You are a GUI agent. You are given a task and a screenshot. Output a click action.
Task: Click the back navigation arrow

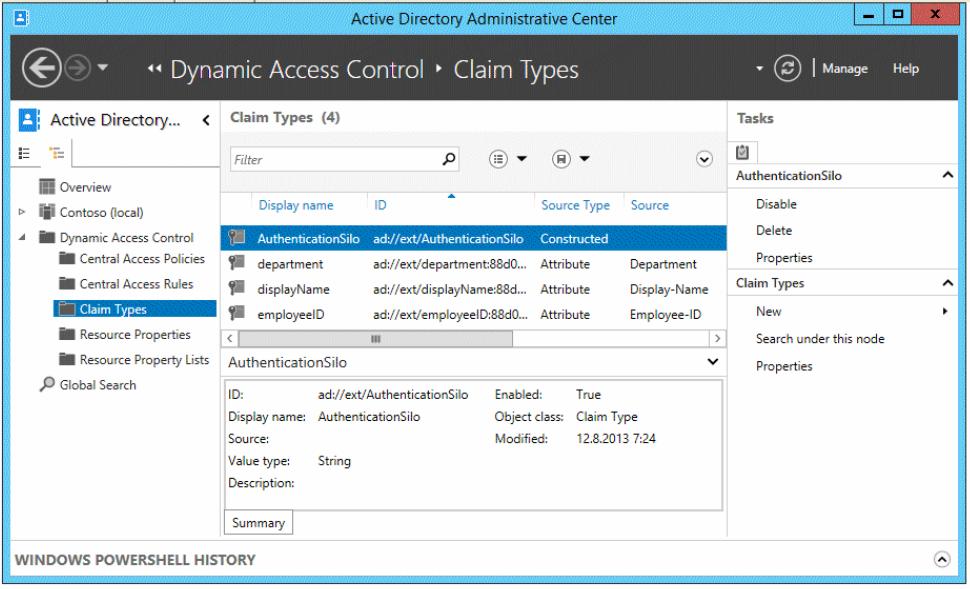[41, 67]
